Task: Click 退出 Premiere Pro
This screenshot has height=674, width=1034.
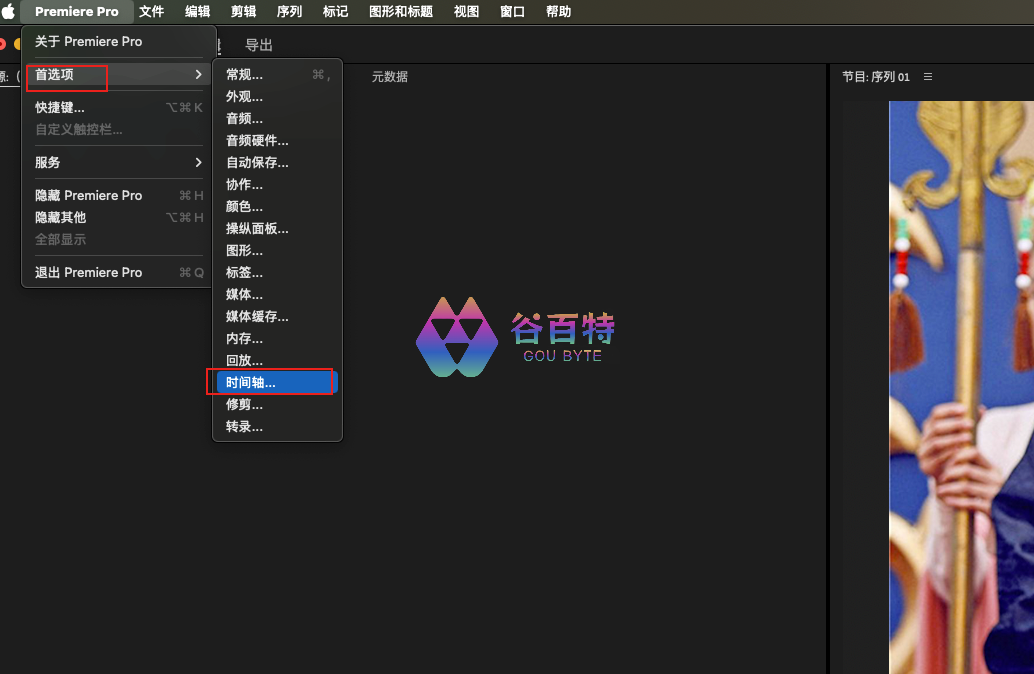Action: 88,272
